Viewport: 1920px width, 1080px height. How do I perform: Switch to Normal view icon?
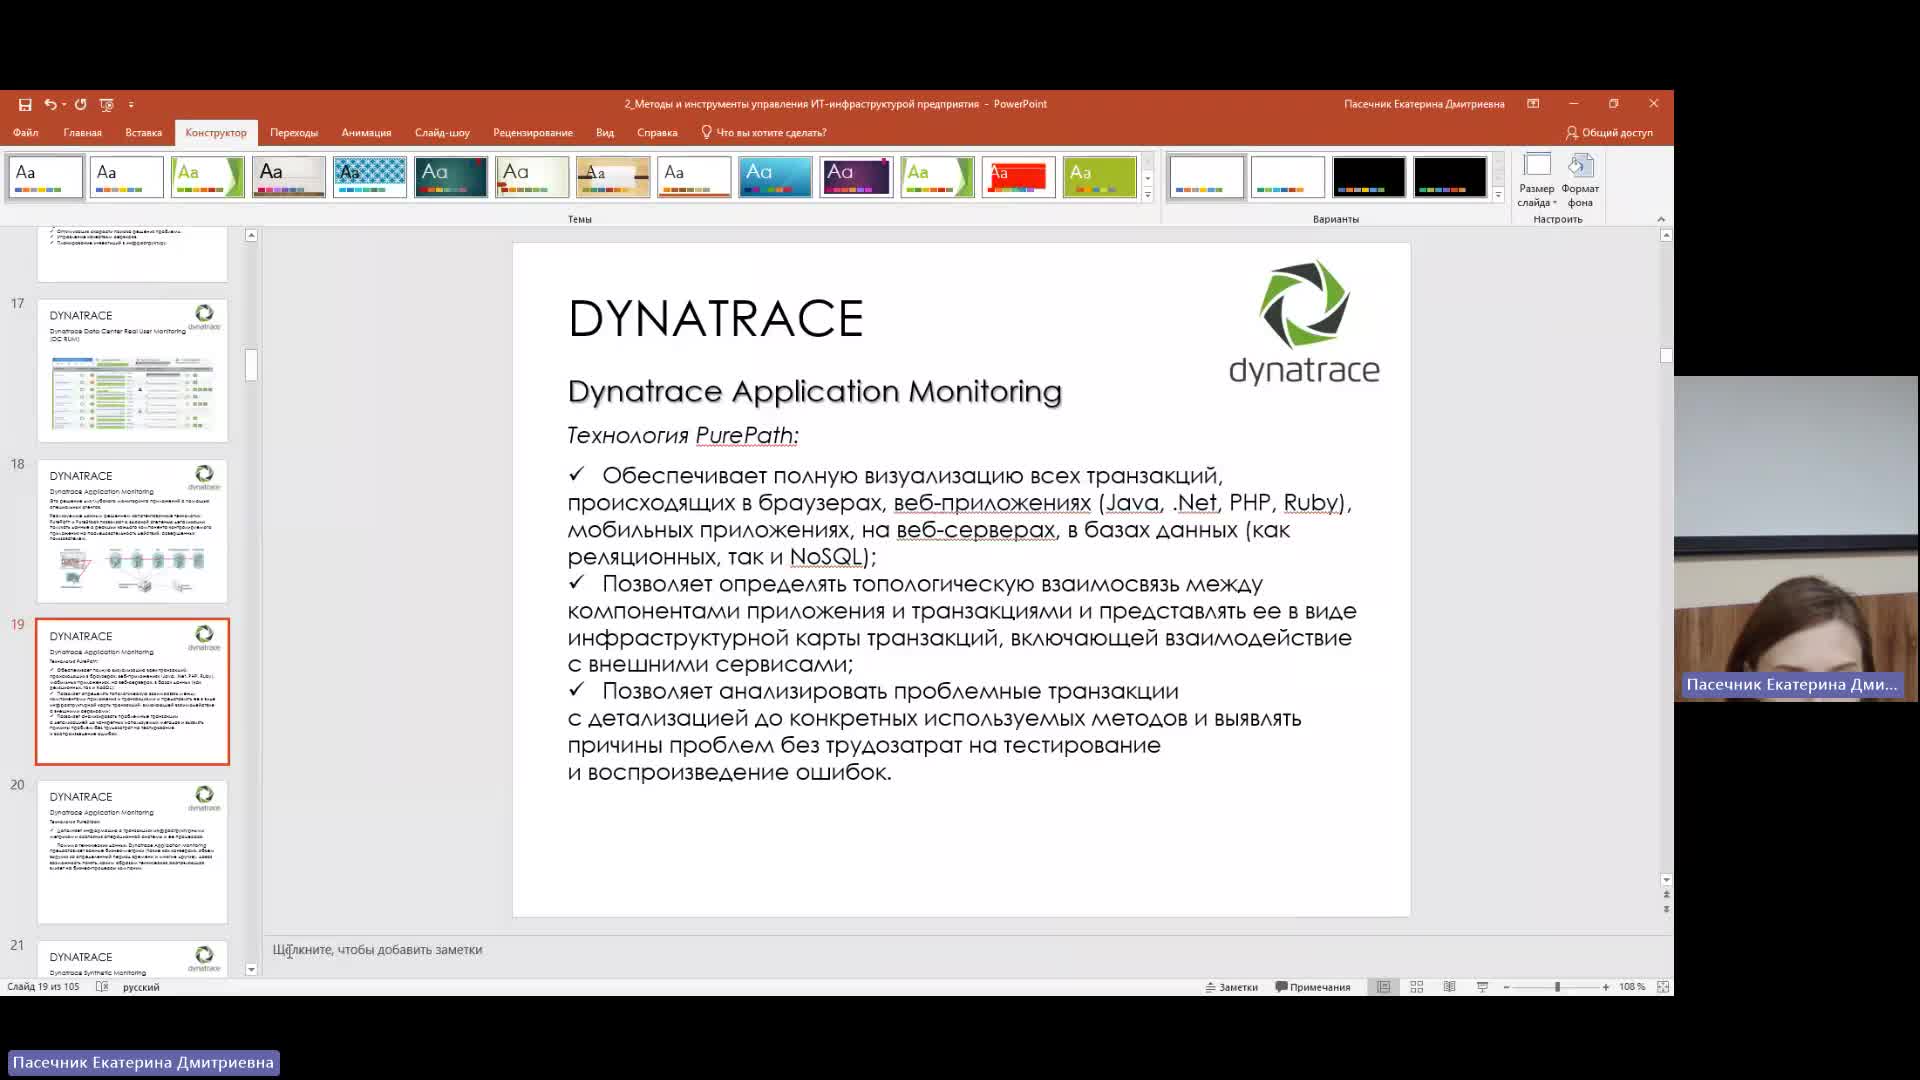pyautogui.click(x=1384, y=987)
